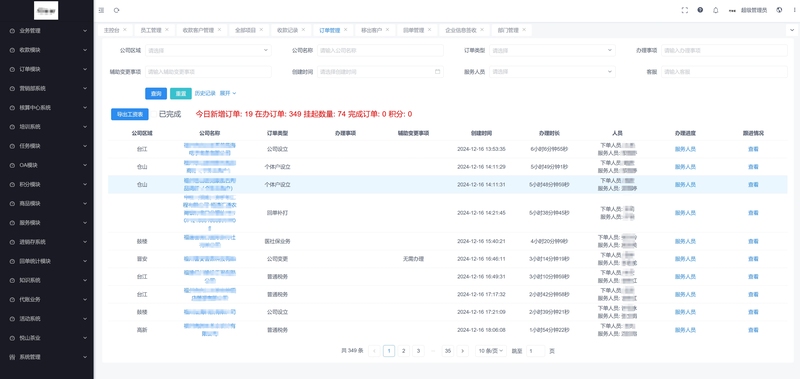Close the 部门管理 tab
The image size is (800, 379).
click(523, 30)
